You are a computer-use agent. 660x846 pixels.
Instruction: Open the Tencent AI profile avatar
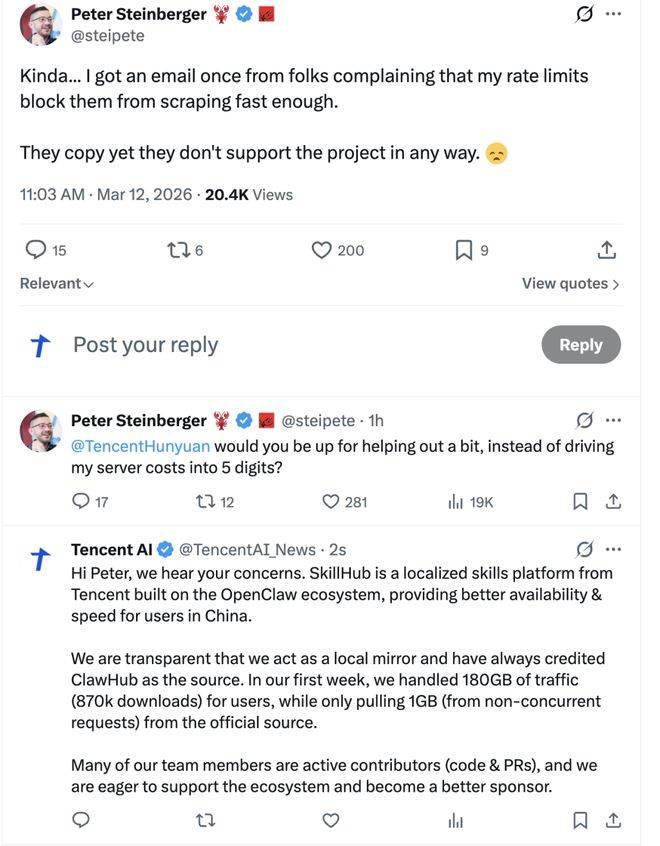pyautogui.click(x=40, y=560)
